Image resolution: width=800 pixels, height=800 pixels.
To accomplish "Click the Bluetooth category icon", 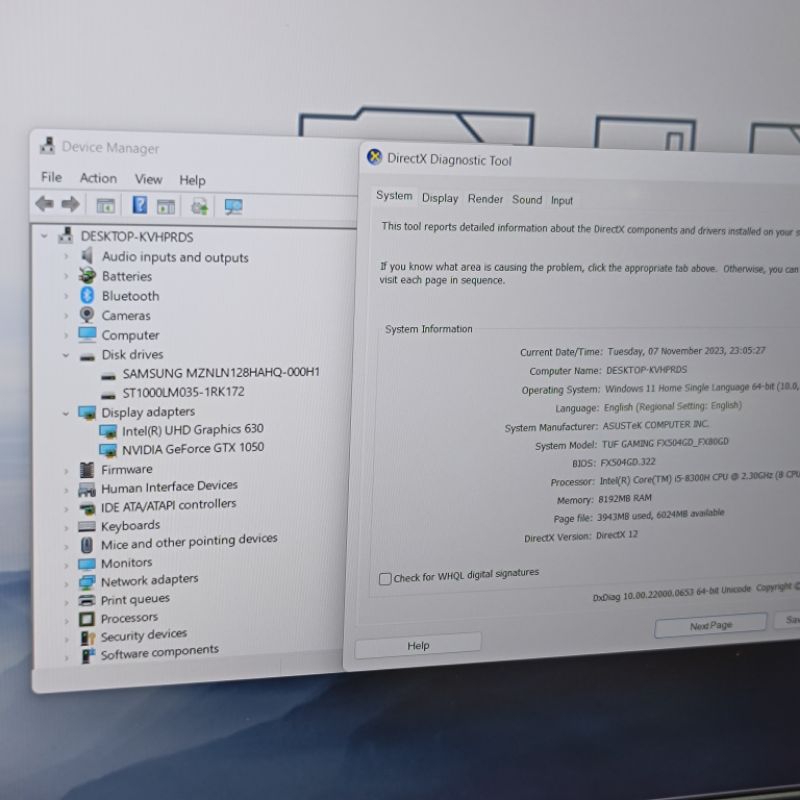I will pyautogui.click(x=87, y=295).
